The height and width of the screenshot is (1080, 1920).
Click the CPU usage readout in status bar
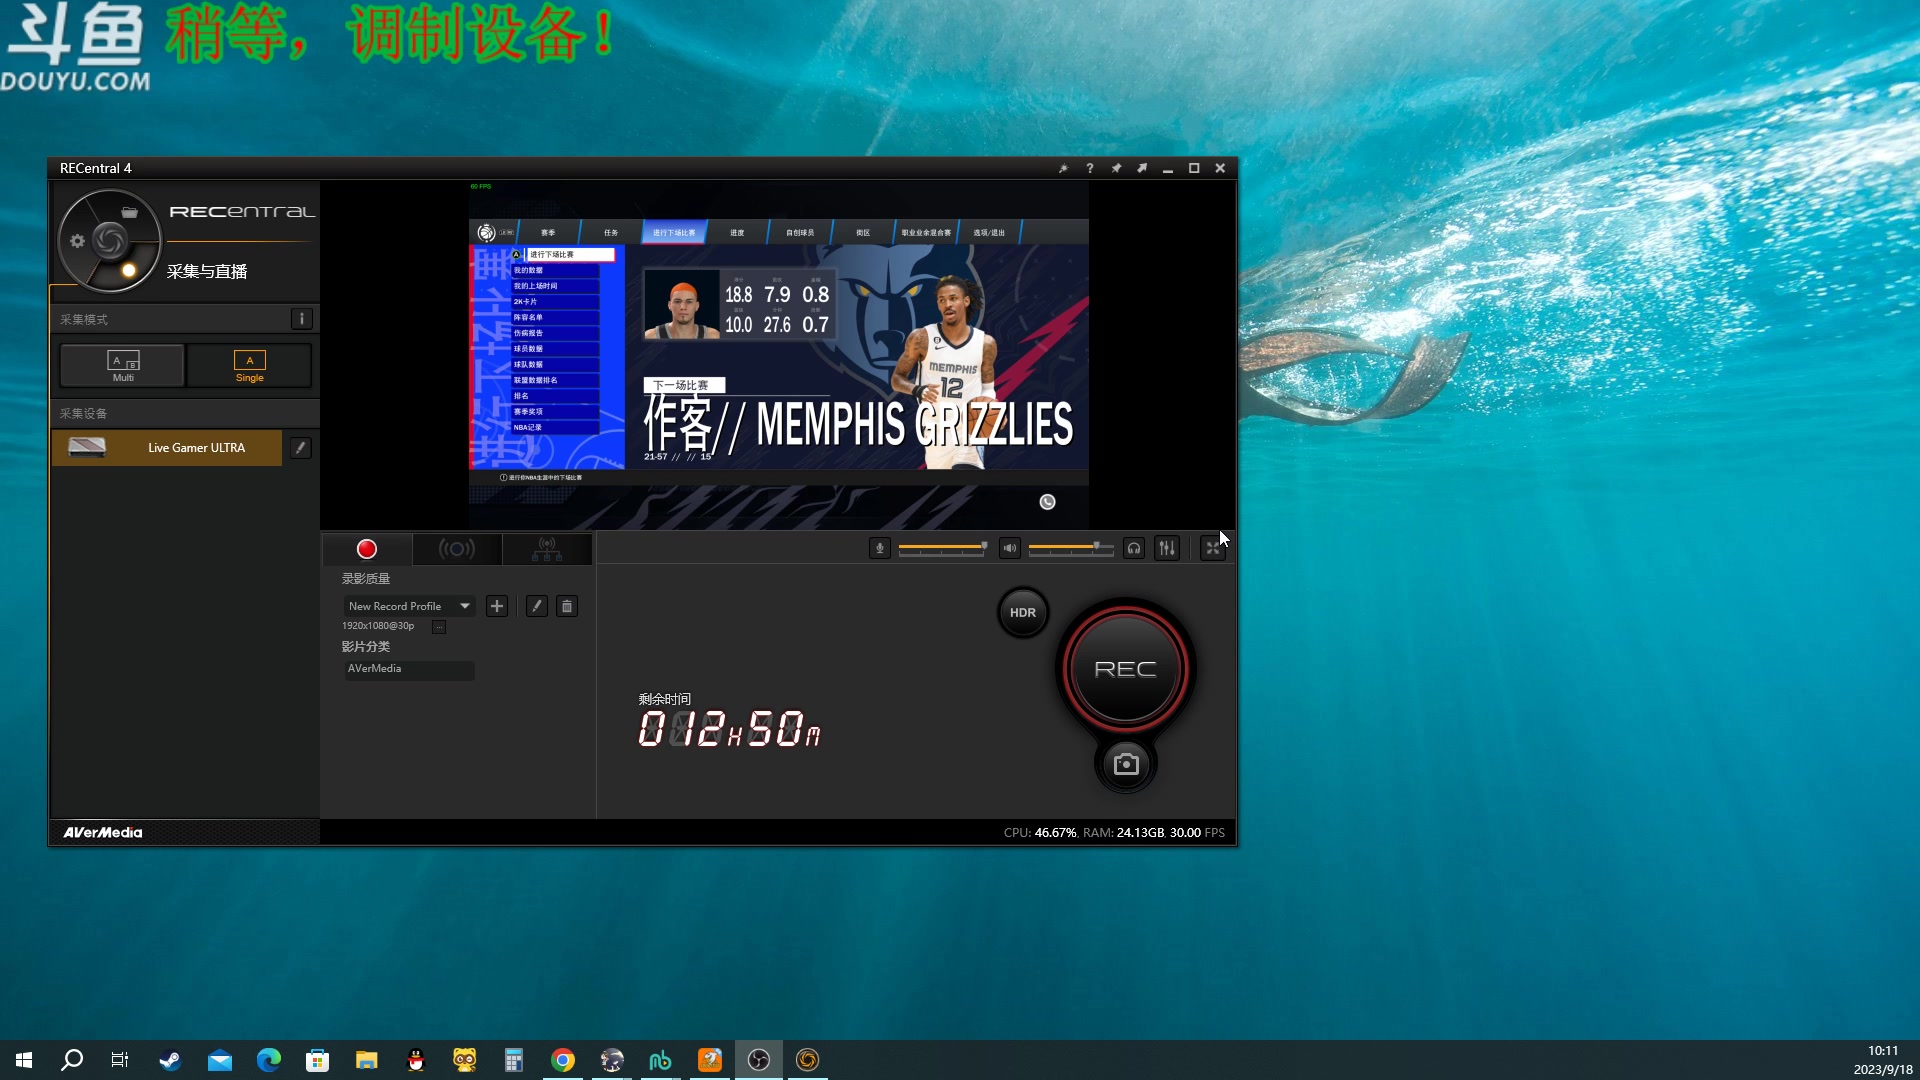click(x=1040, y=833)
